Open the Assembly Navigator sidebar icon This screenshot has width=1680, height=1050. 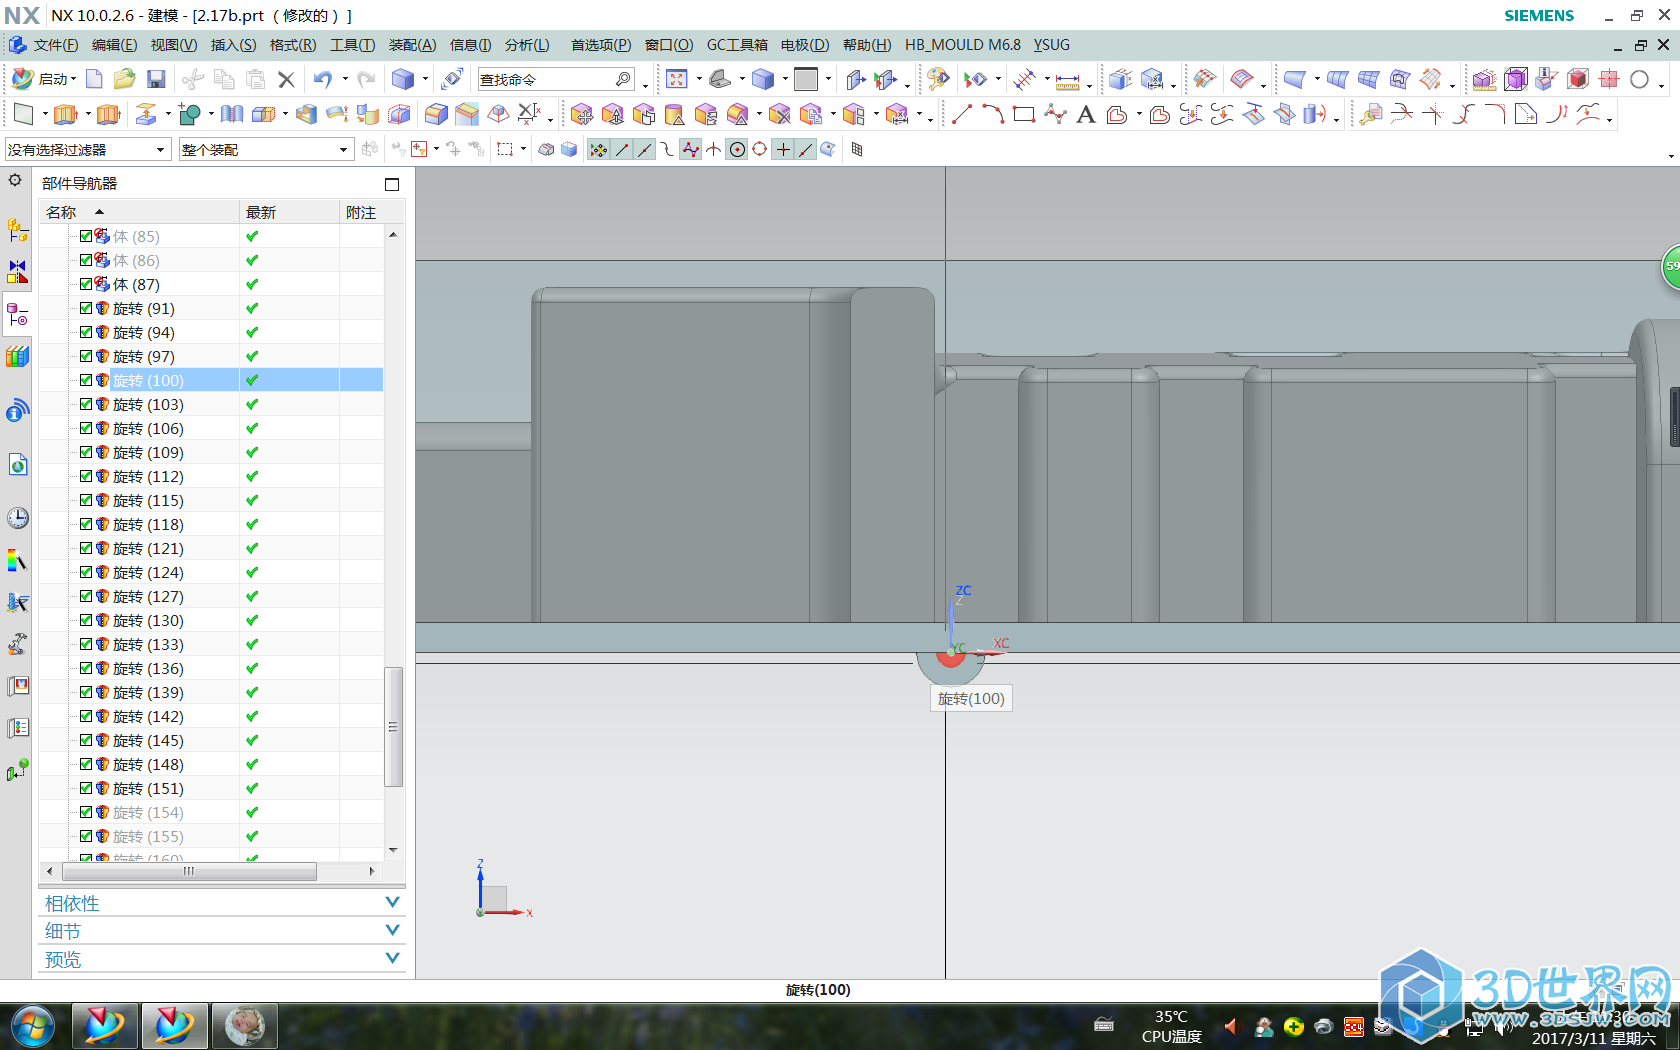17,230
